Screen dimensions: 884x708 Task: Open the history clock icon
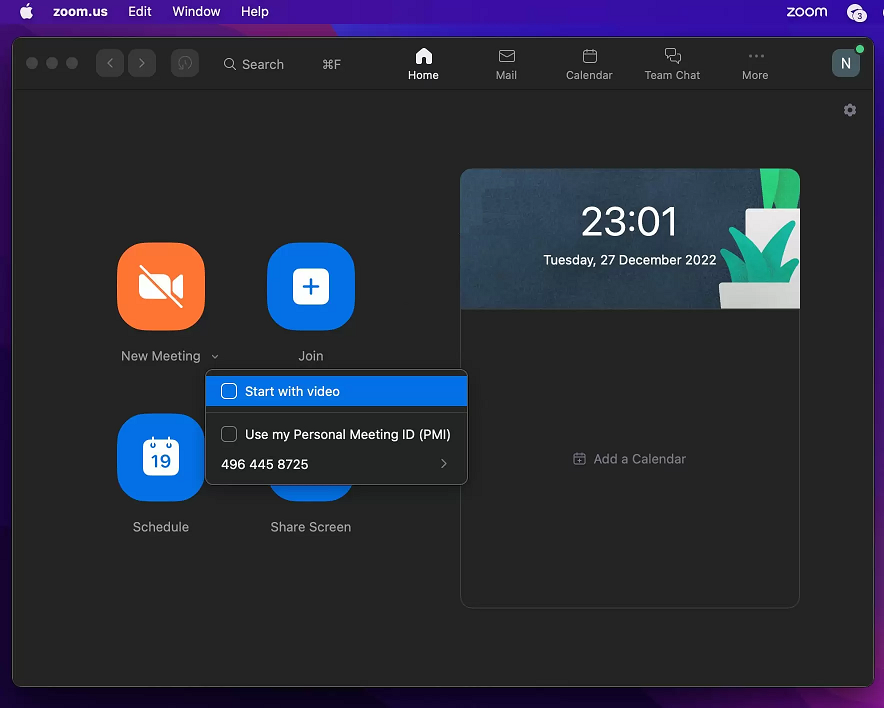pos(185,63)
